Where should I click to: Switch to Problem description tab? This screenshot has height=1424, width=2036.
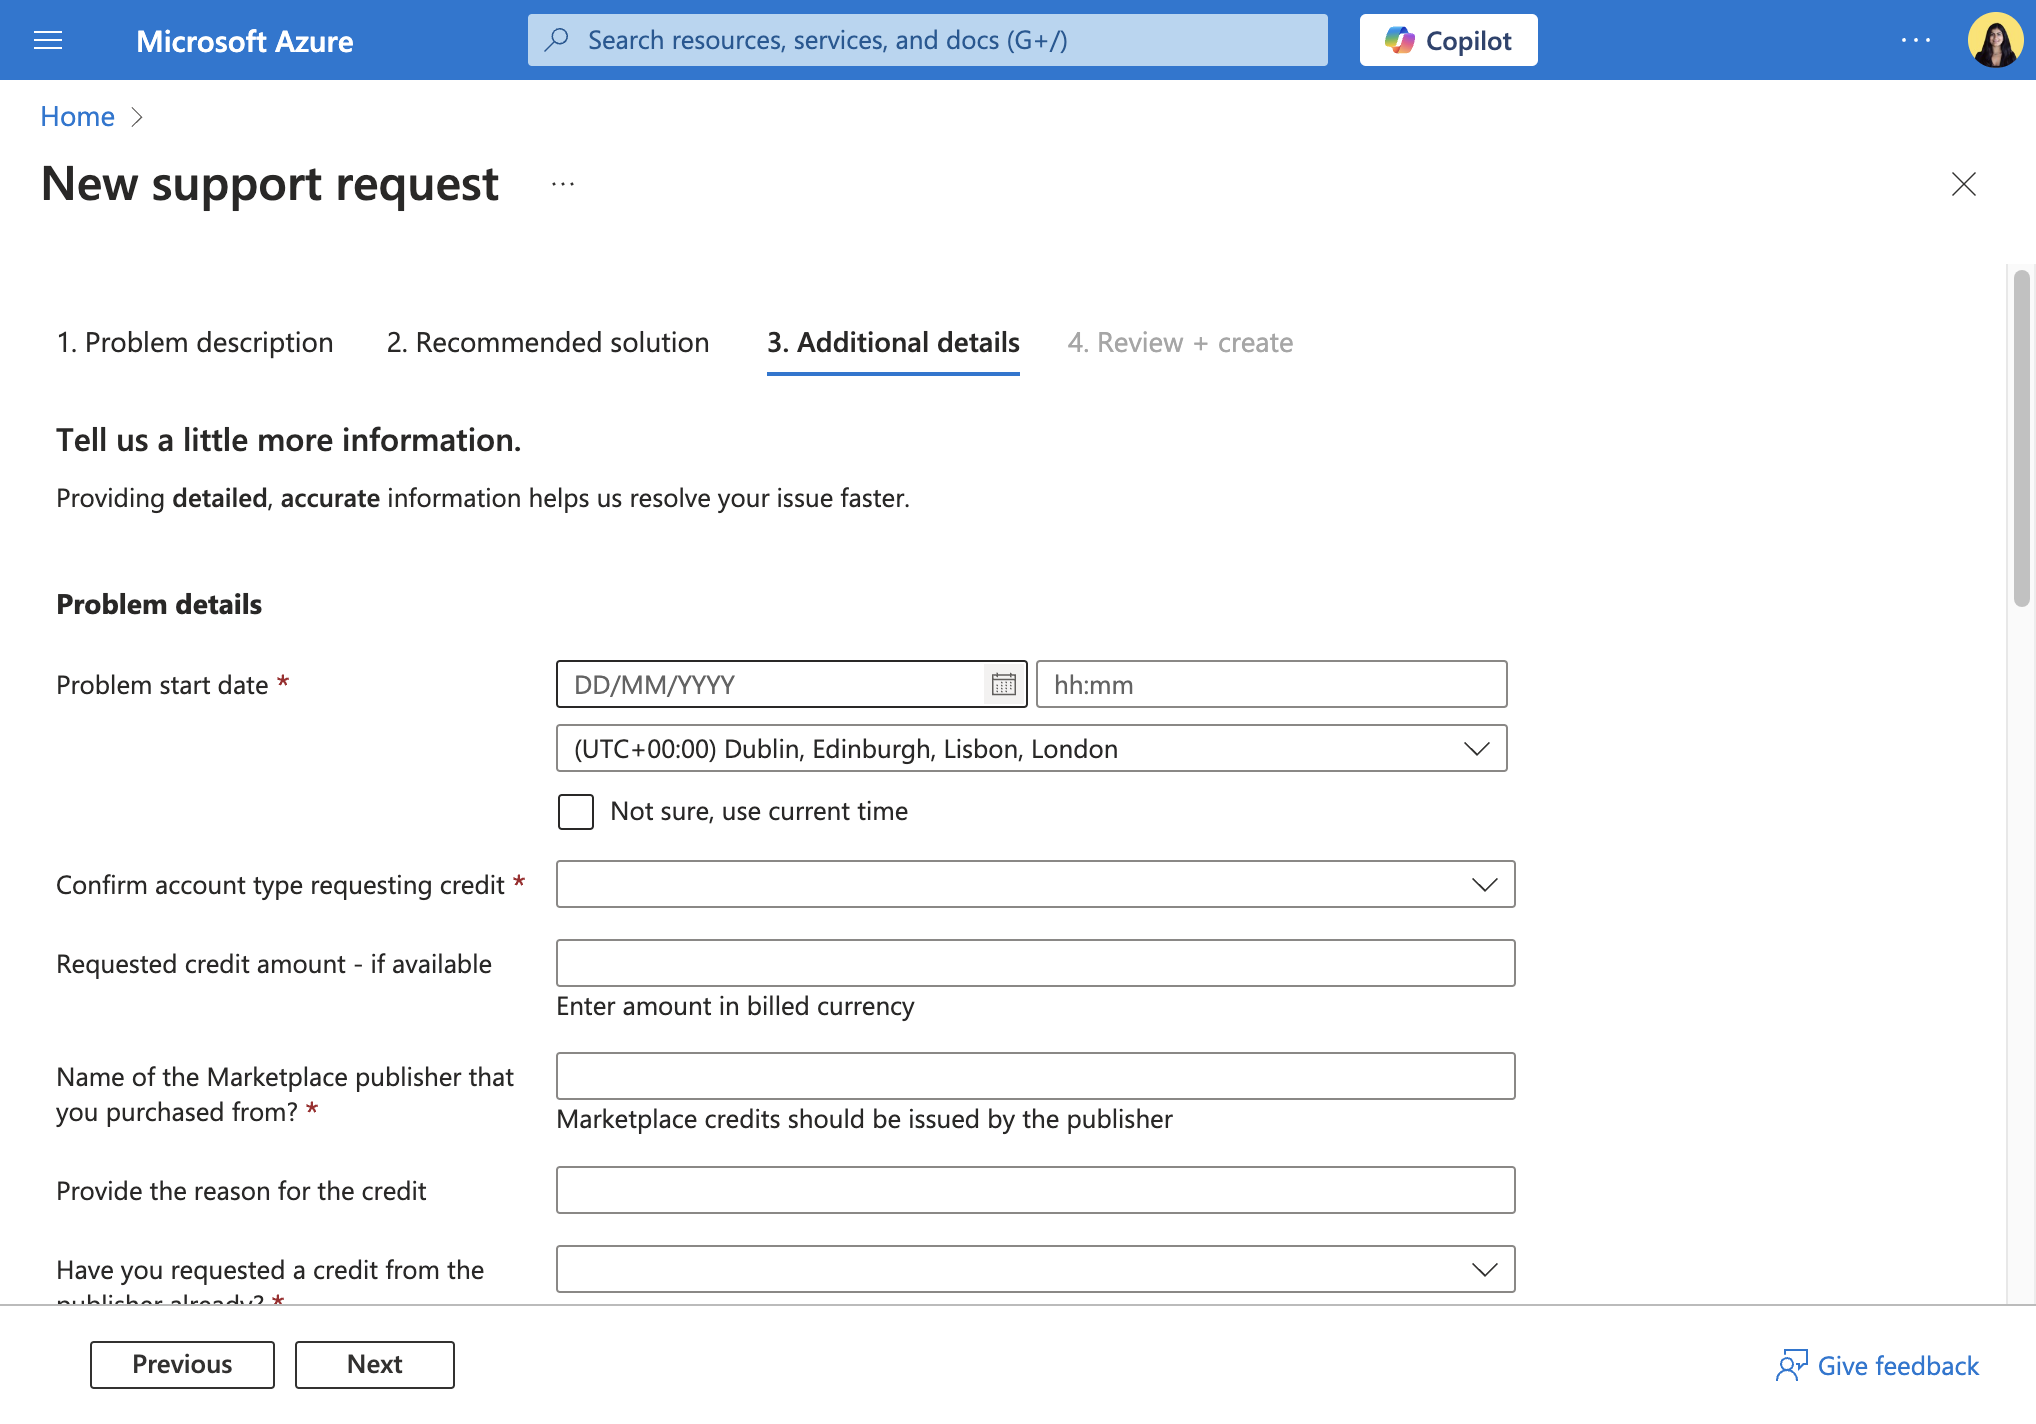tap(195, 343)
